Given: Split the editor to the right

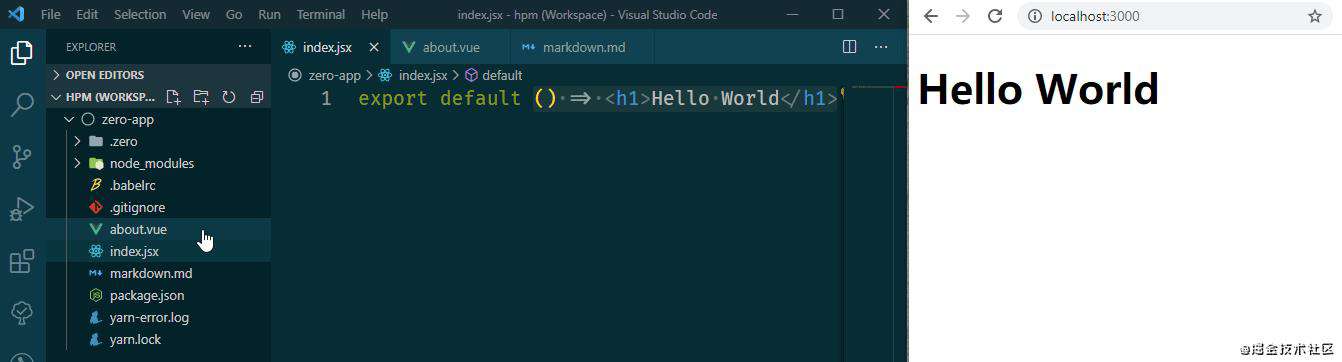Looking at the screenshot, I should tap(850, 47).
